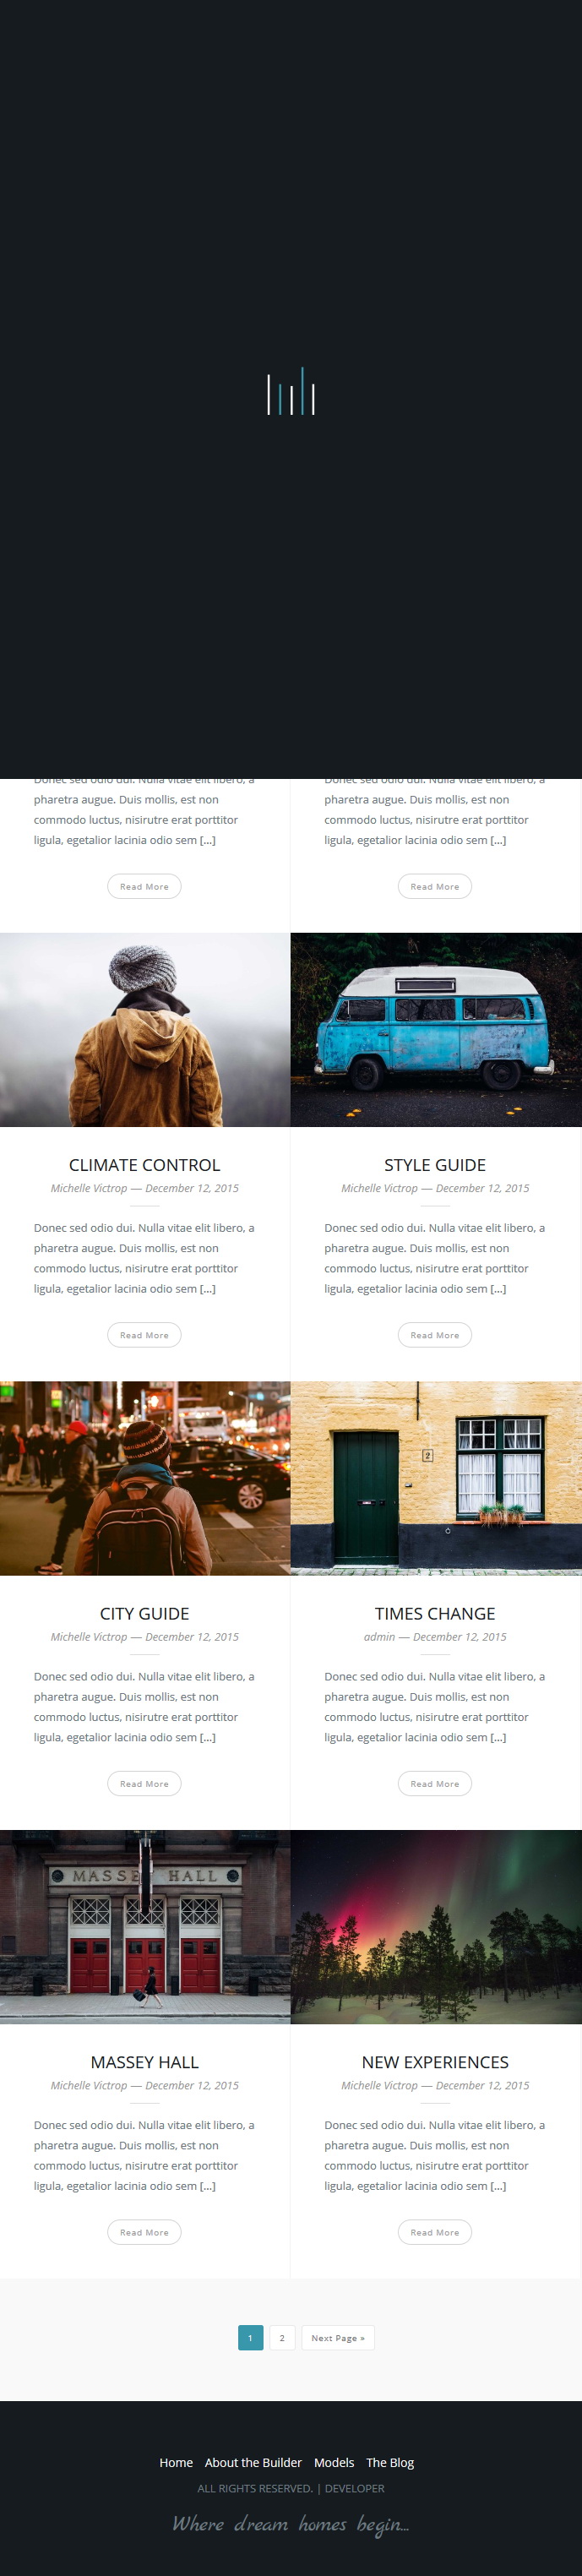Image resolution: width=582 pixels, height=2576 pixels.
Task: Open the blue van thumbnail image
Action: pos(436,1030)
